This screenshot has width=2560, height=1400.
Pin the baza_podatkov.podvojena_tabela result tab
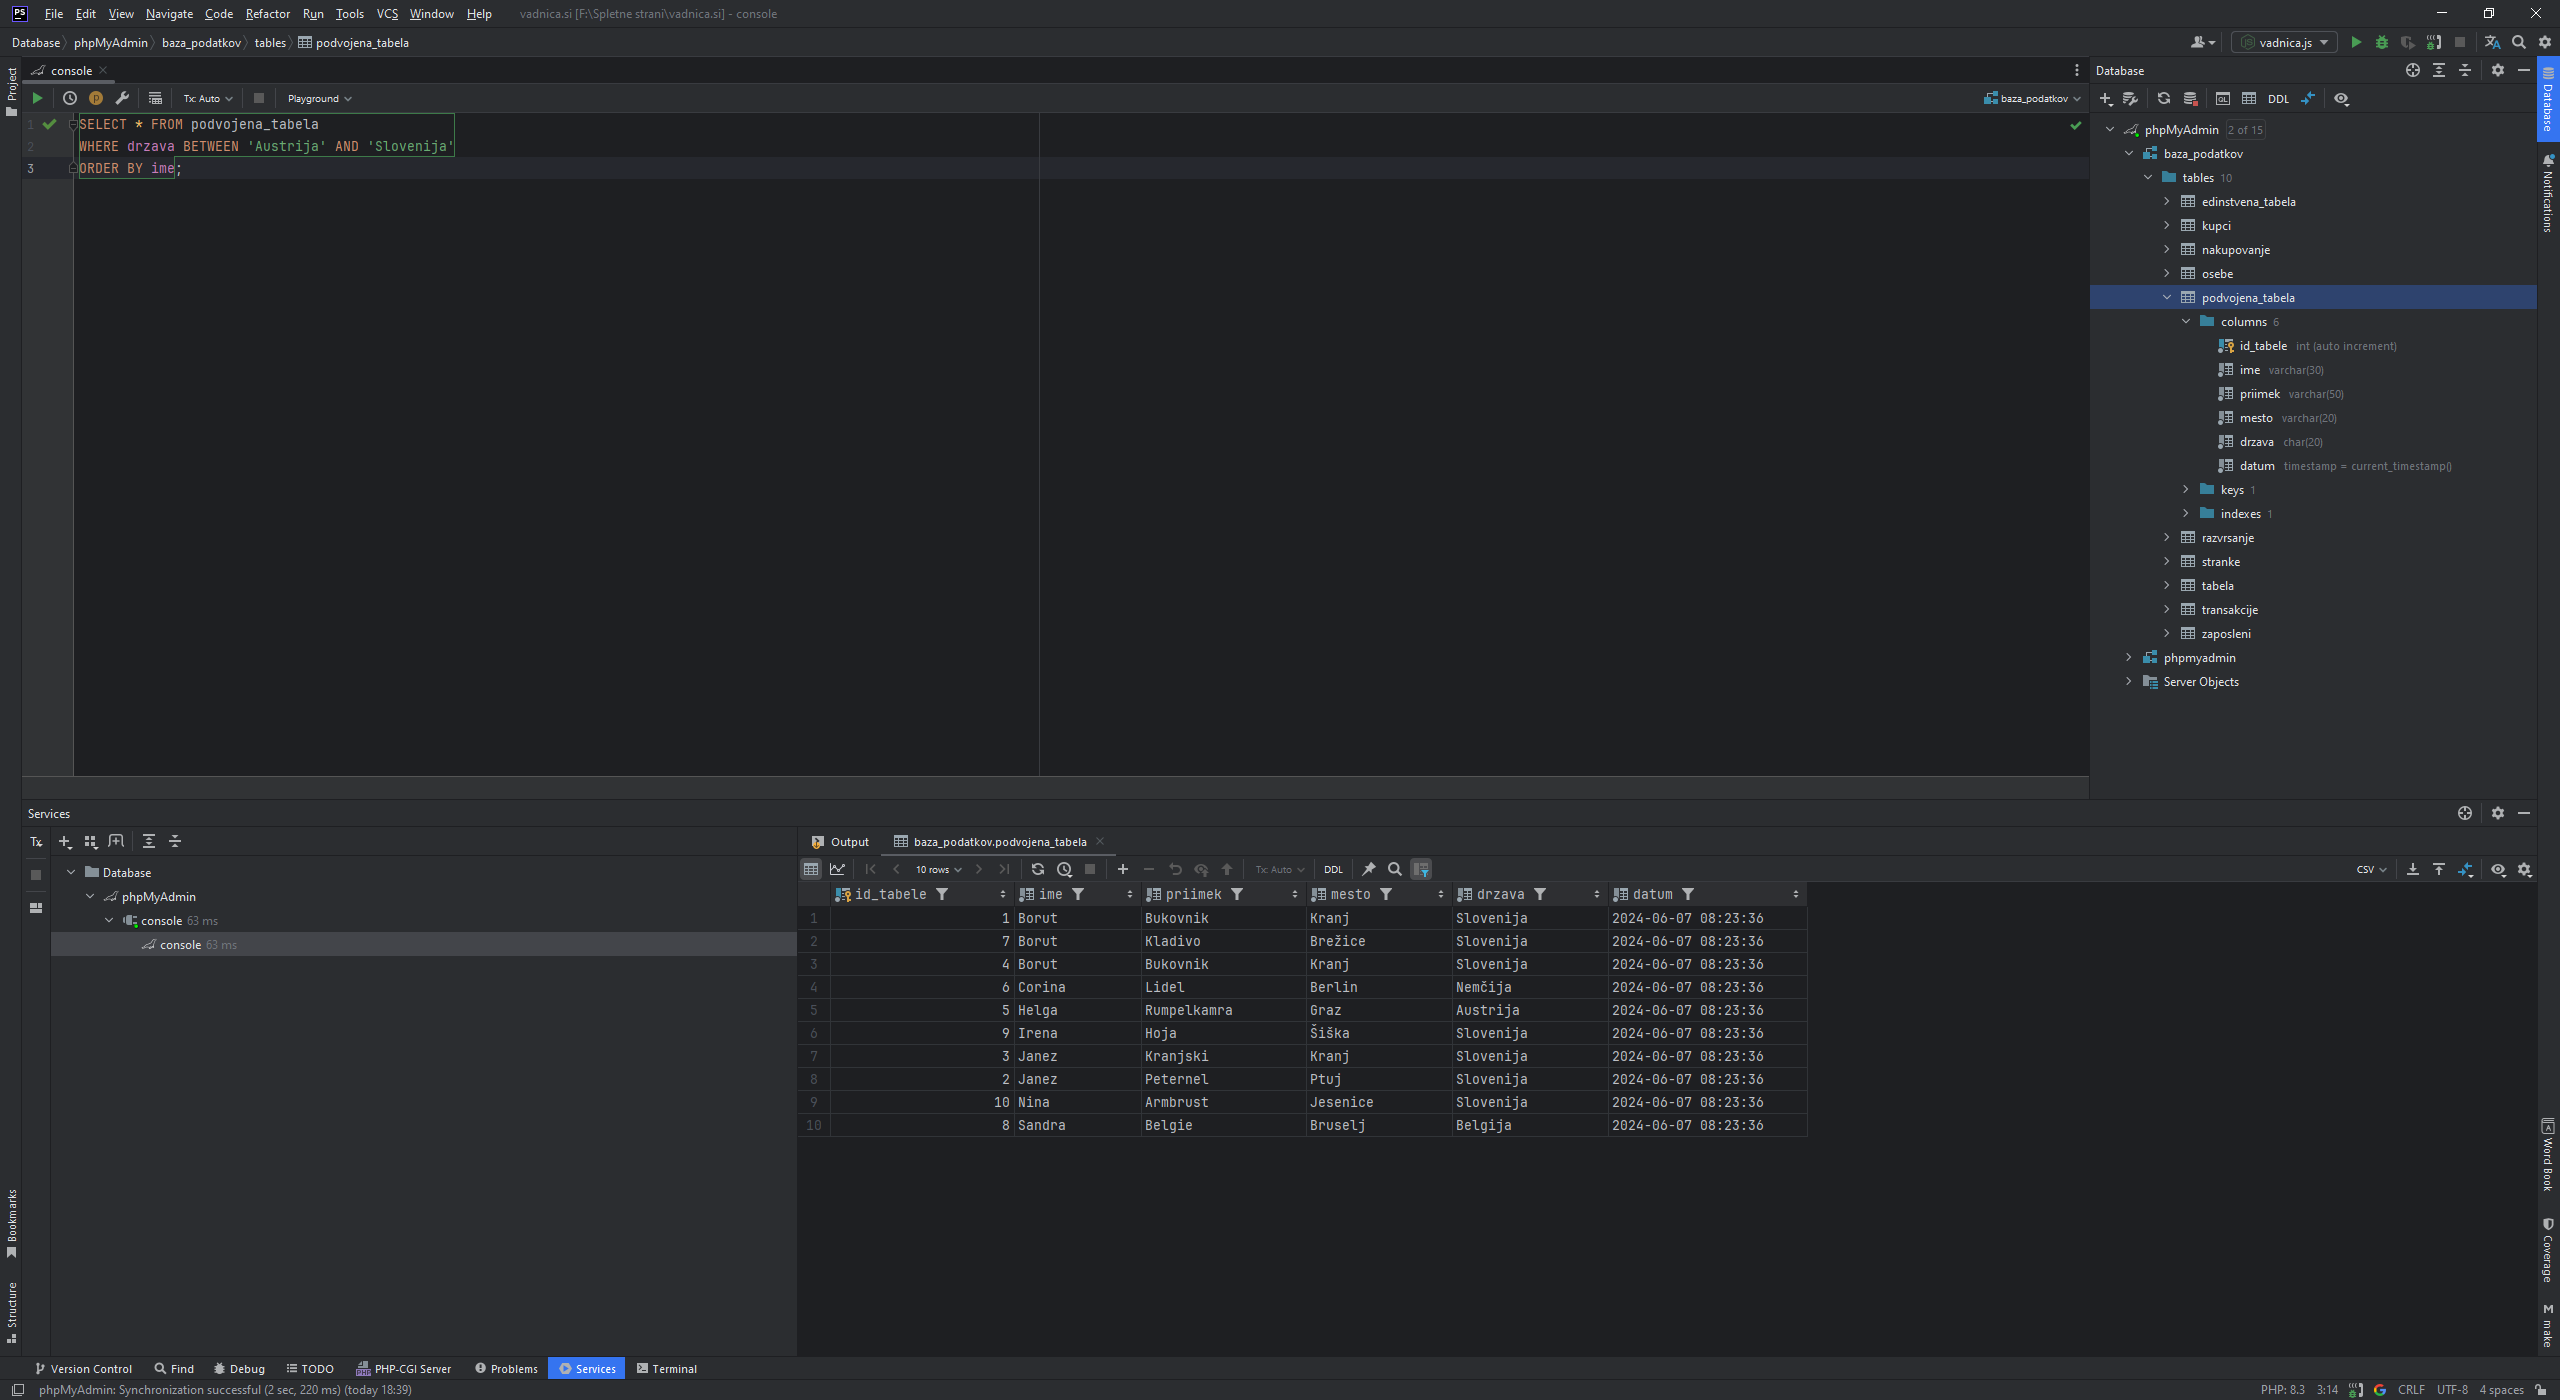coord(1369,869)
